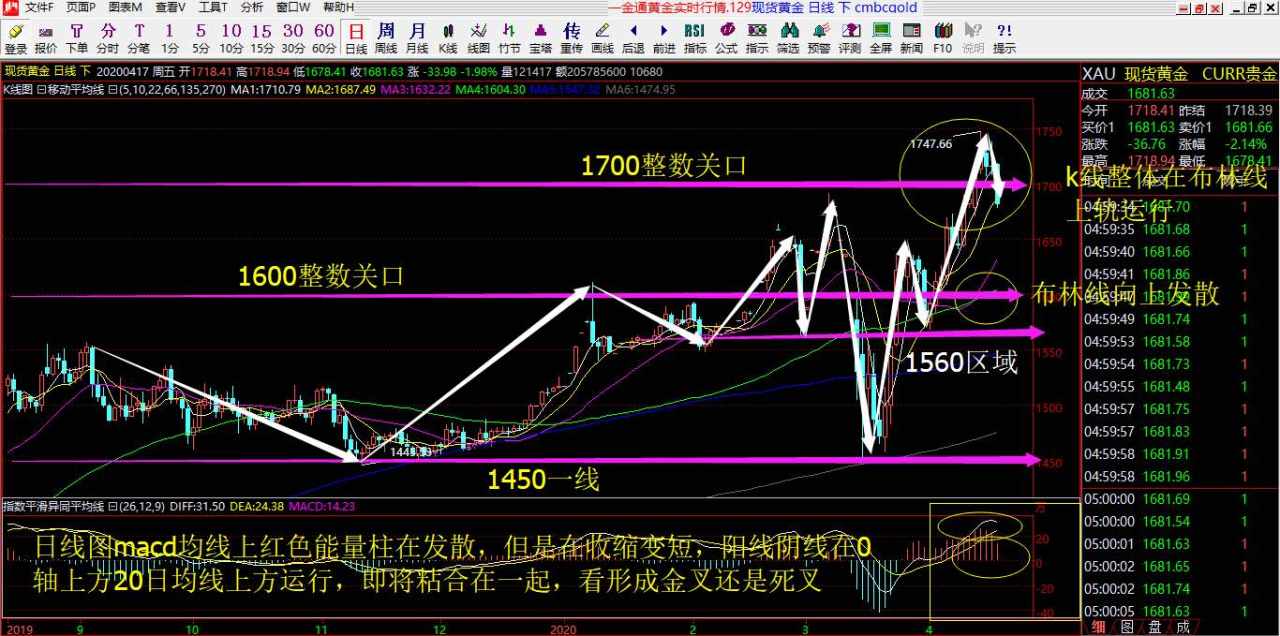Click the MA2:1687.49 indicator value
Screen dimensions: 1280x636
[341, 90]
